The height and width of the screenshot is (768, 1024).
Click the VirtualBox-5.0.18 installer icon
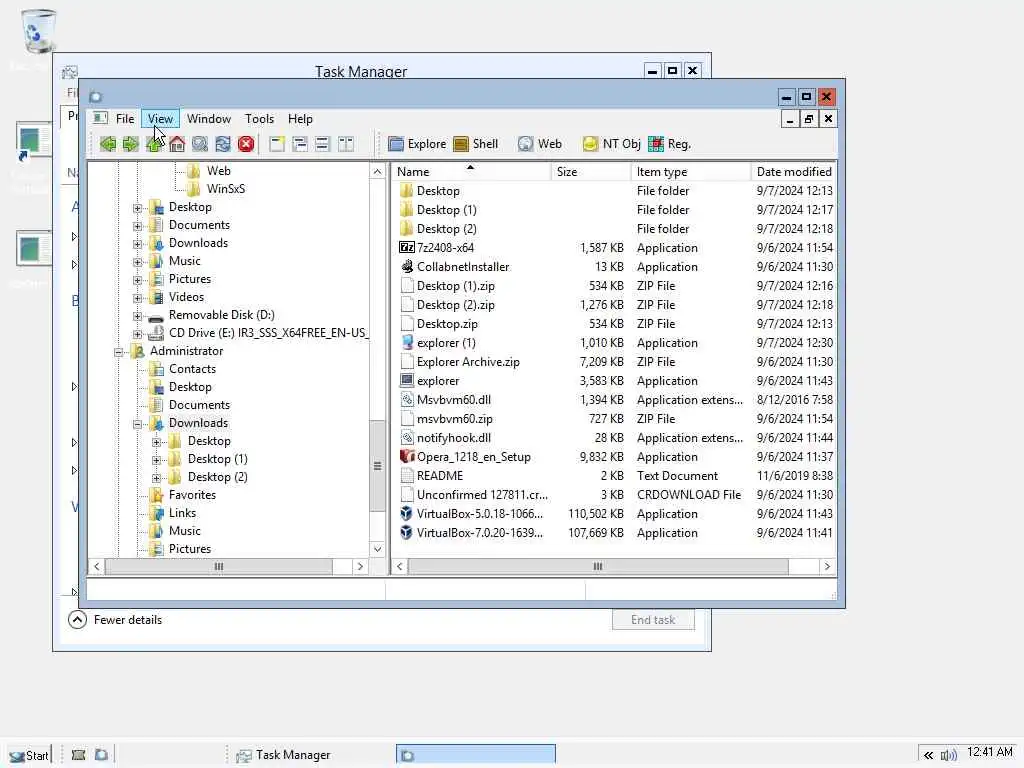(x=406, y=513)
